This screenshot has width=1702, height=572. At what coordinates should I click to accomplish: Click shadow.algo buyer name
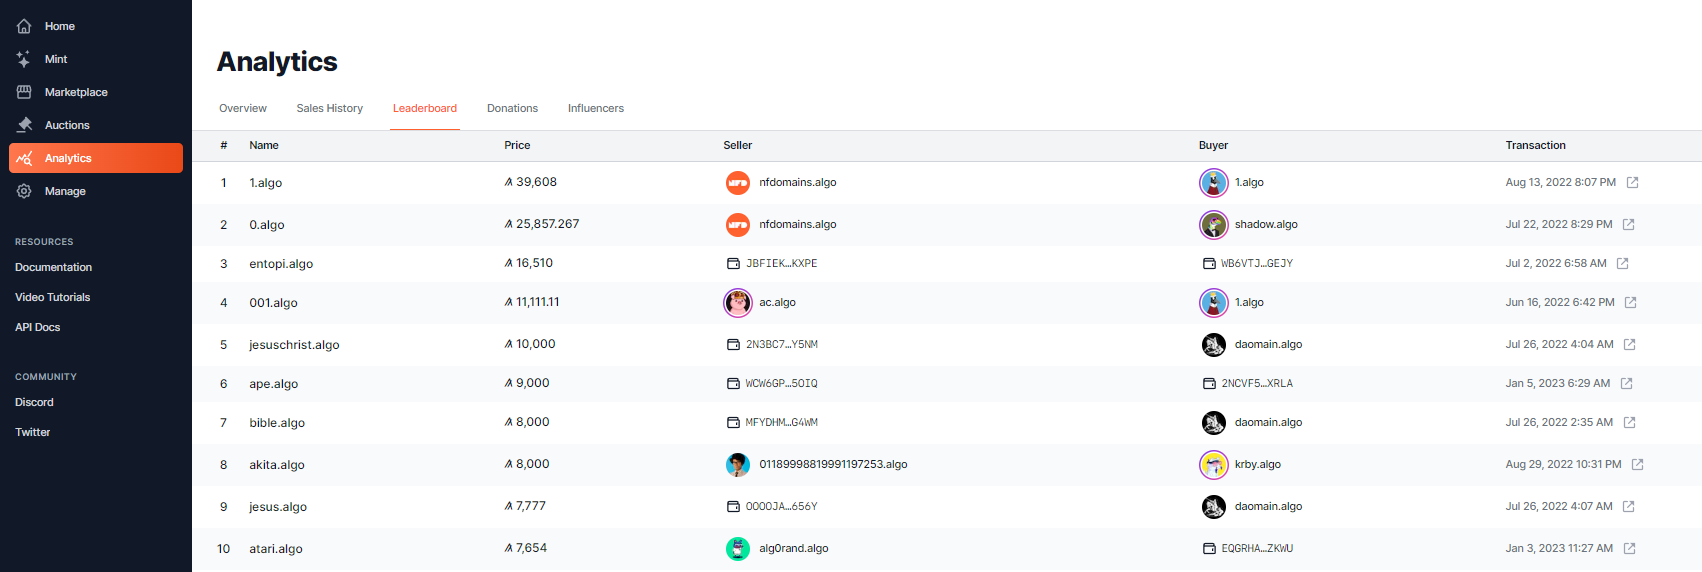[1265, 224]
